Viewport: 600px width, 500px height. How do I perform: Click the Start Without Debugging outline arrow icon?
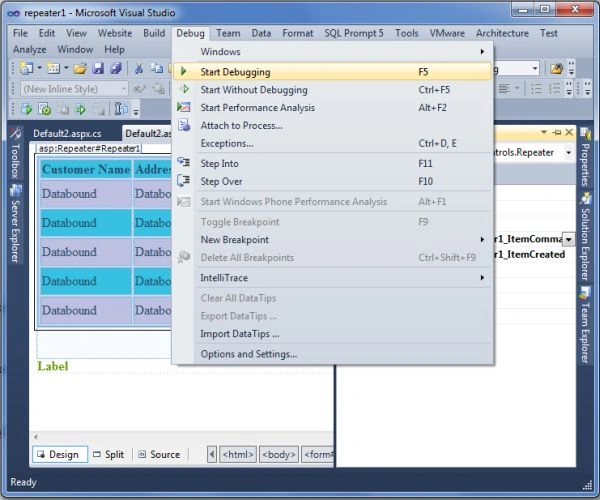pyautogui.click(x=184, y=89)
